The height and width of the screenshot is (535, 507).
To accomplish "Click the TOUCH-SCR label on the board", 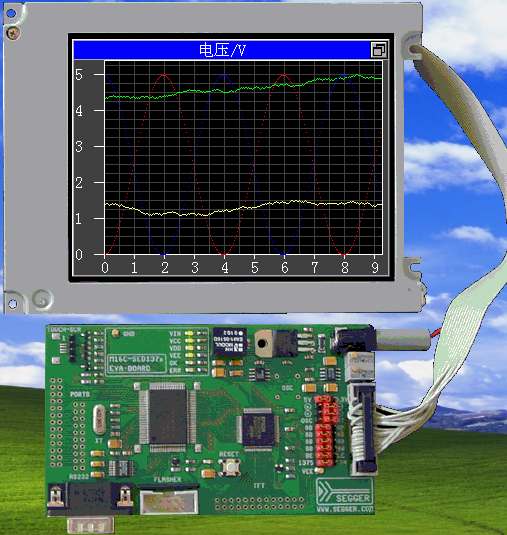I will (64, 330).
